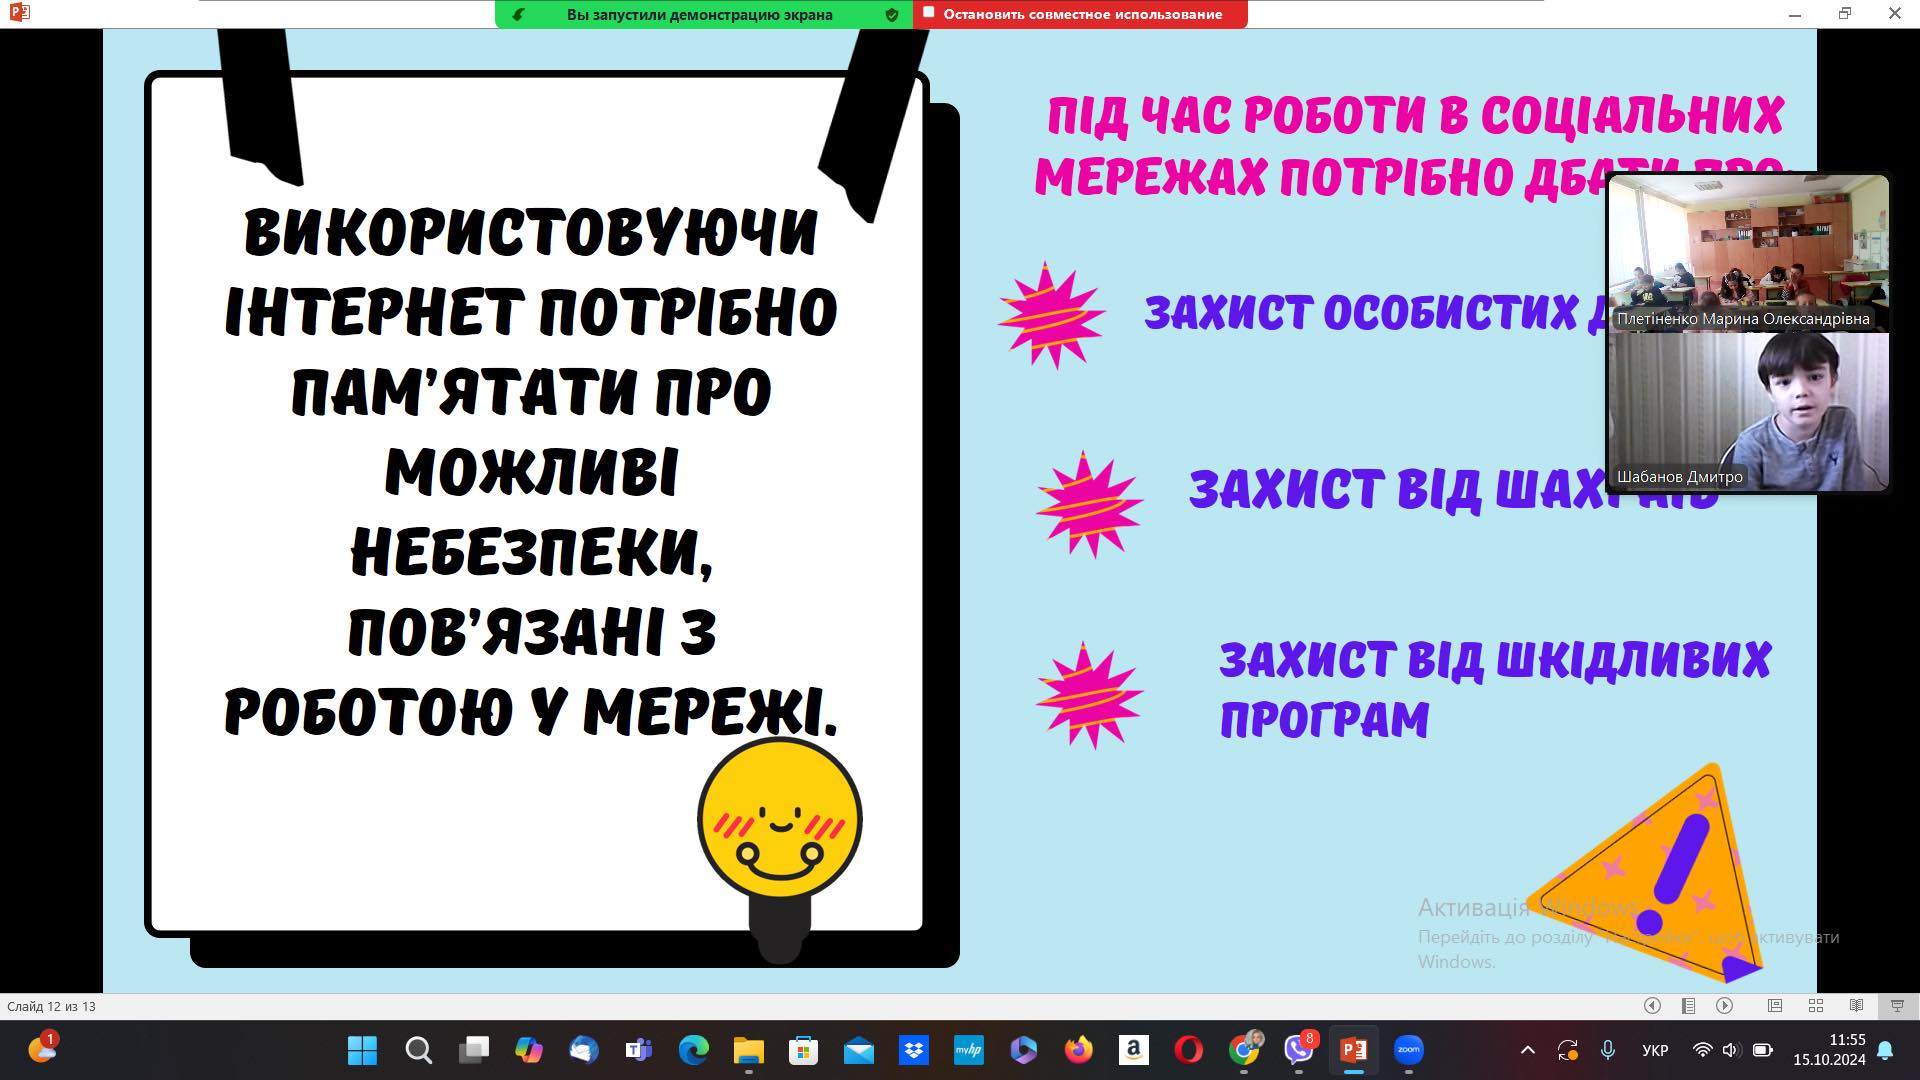Minimize the PowerPoint window
Viewport: 1920px width, 1080px height.
(x=1795, y=14)
